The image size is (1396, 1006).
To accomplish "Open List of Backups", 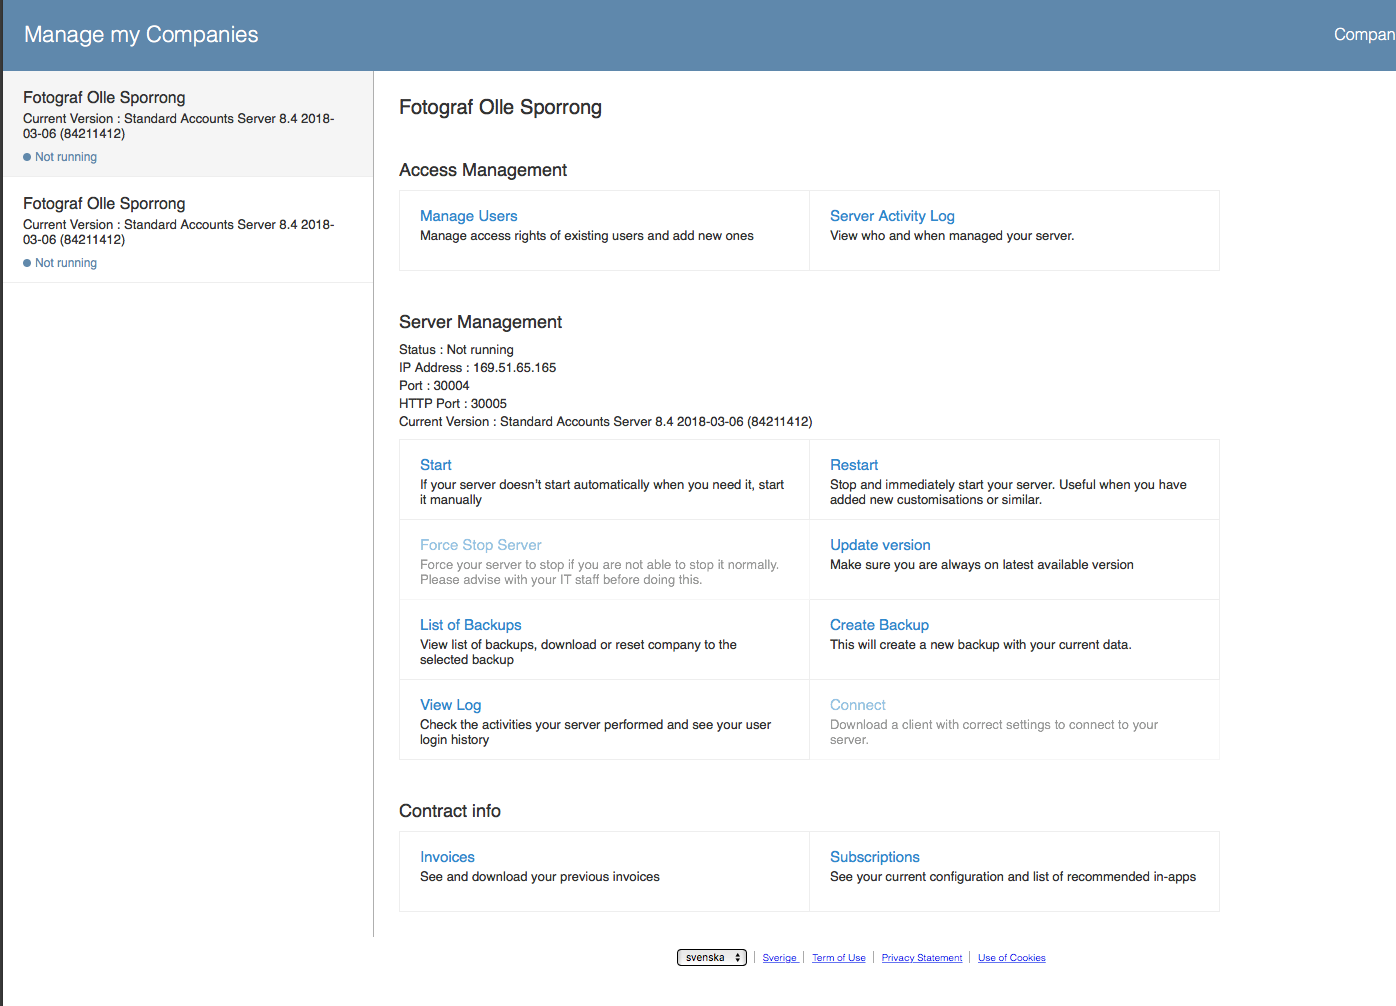I will click(x=470, y=625).
